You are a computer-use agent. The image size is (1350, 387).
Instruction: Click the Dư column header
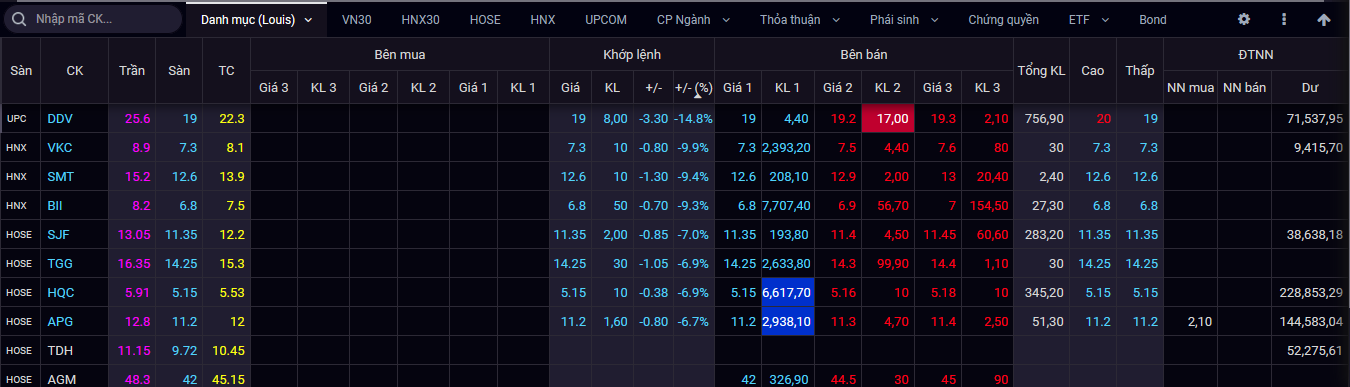1310,87
